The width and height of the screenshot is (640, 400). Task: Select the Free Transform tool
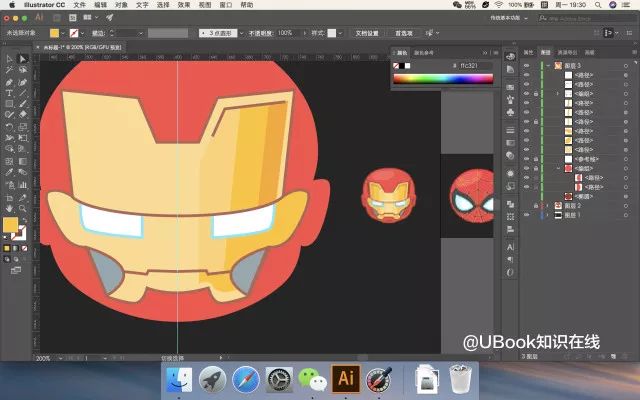click(23, 138)
